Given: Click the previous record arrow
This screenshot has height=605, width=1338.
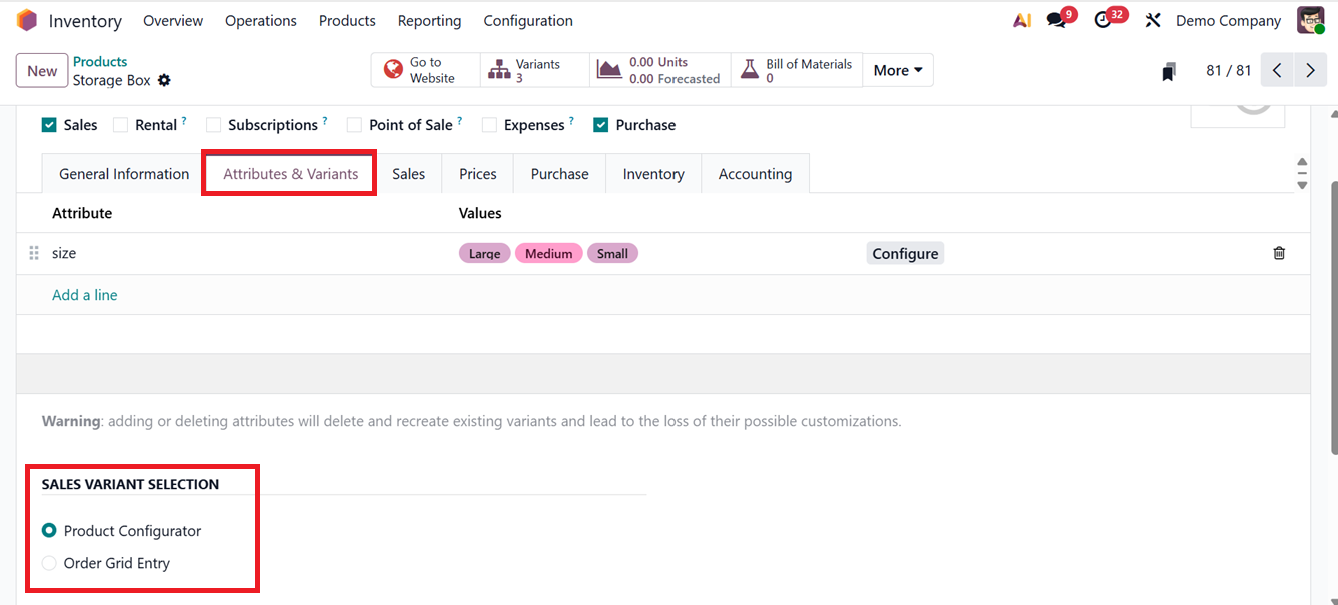Looking at the screenshot, I should pos(1277,70).
